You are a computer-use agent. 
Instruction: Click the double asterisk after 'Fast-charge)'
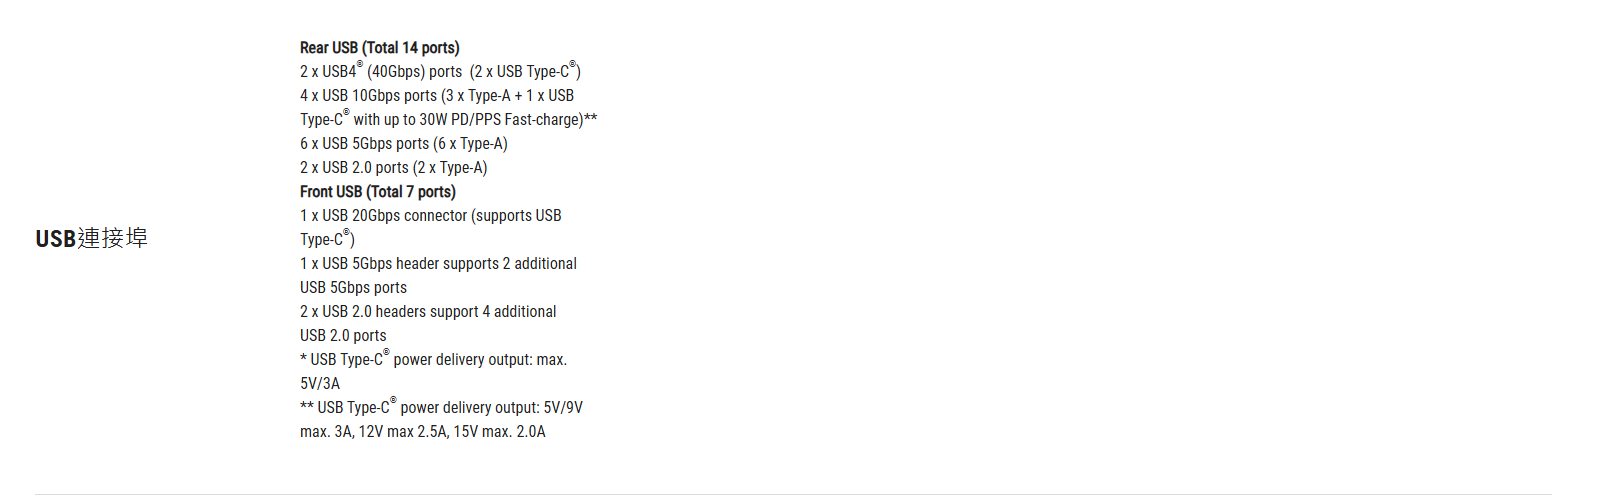[x=591, y=119]
